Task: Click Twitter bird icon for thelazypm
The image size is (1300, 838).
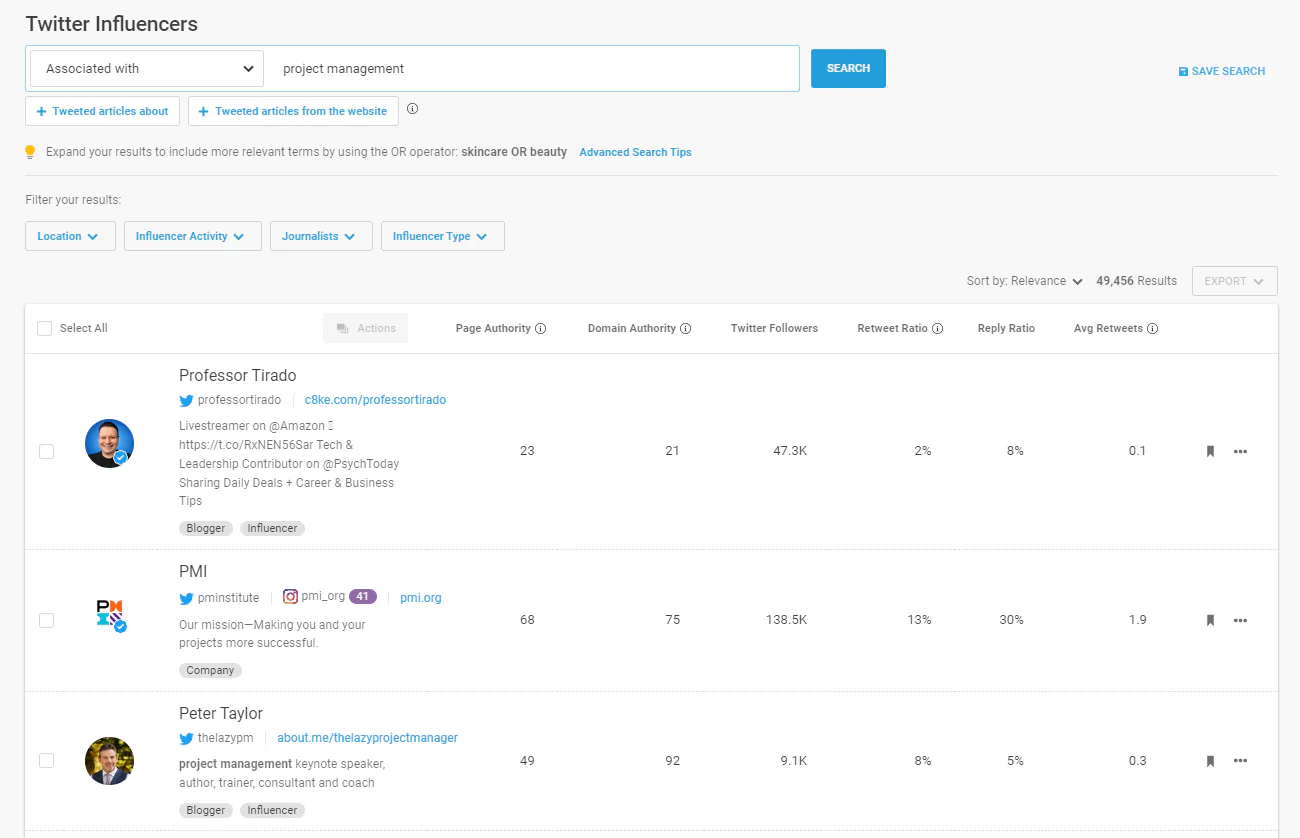Action: [x=186, y=738]
